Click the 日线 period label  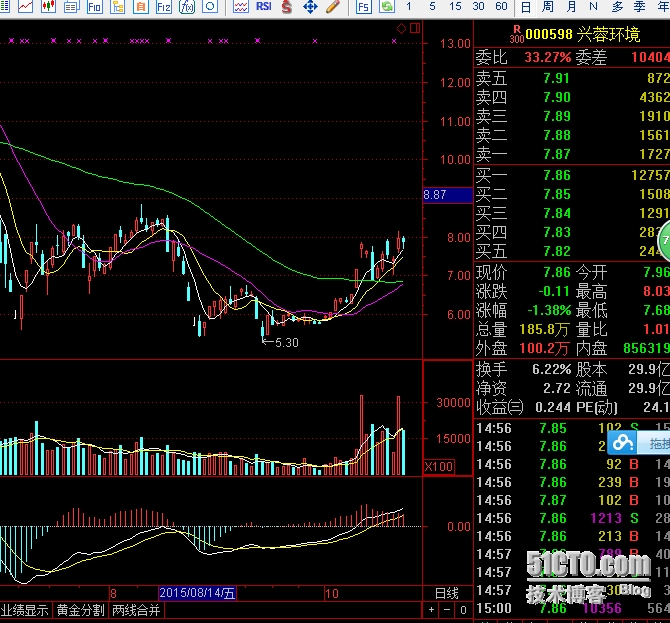click(x=447, y=593)
